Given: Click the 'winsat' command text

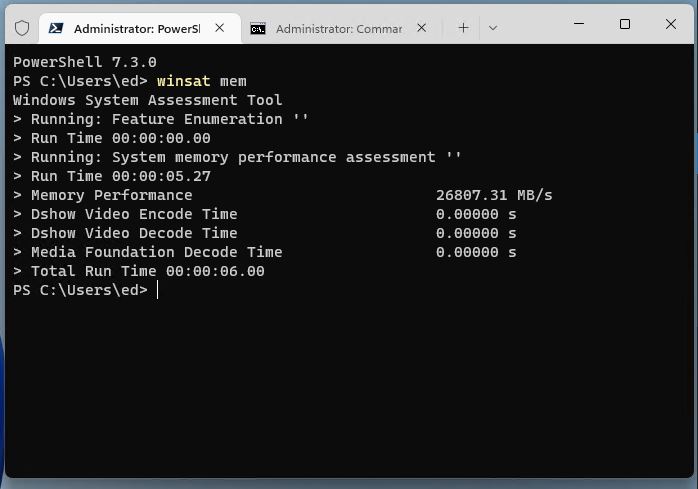Looking at the screenshot, I should (183, 81).
